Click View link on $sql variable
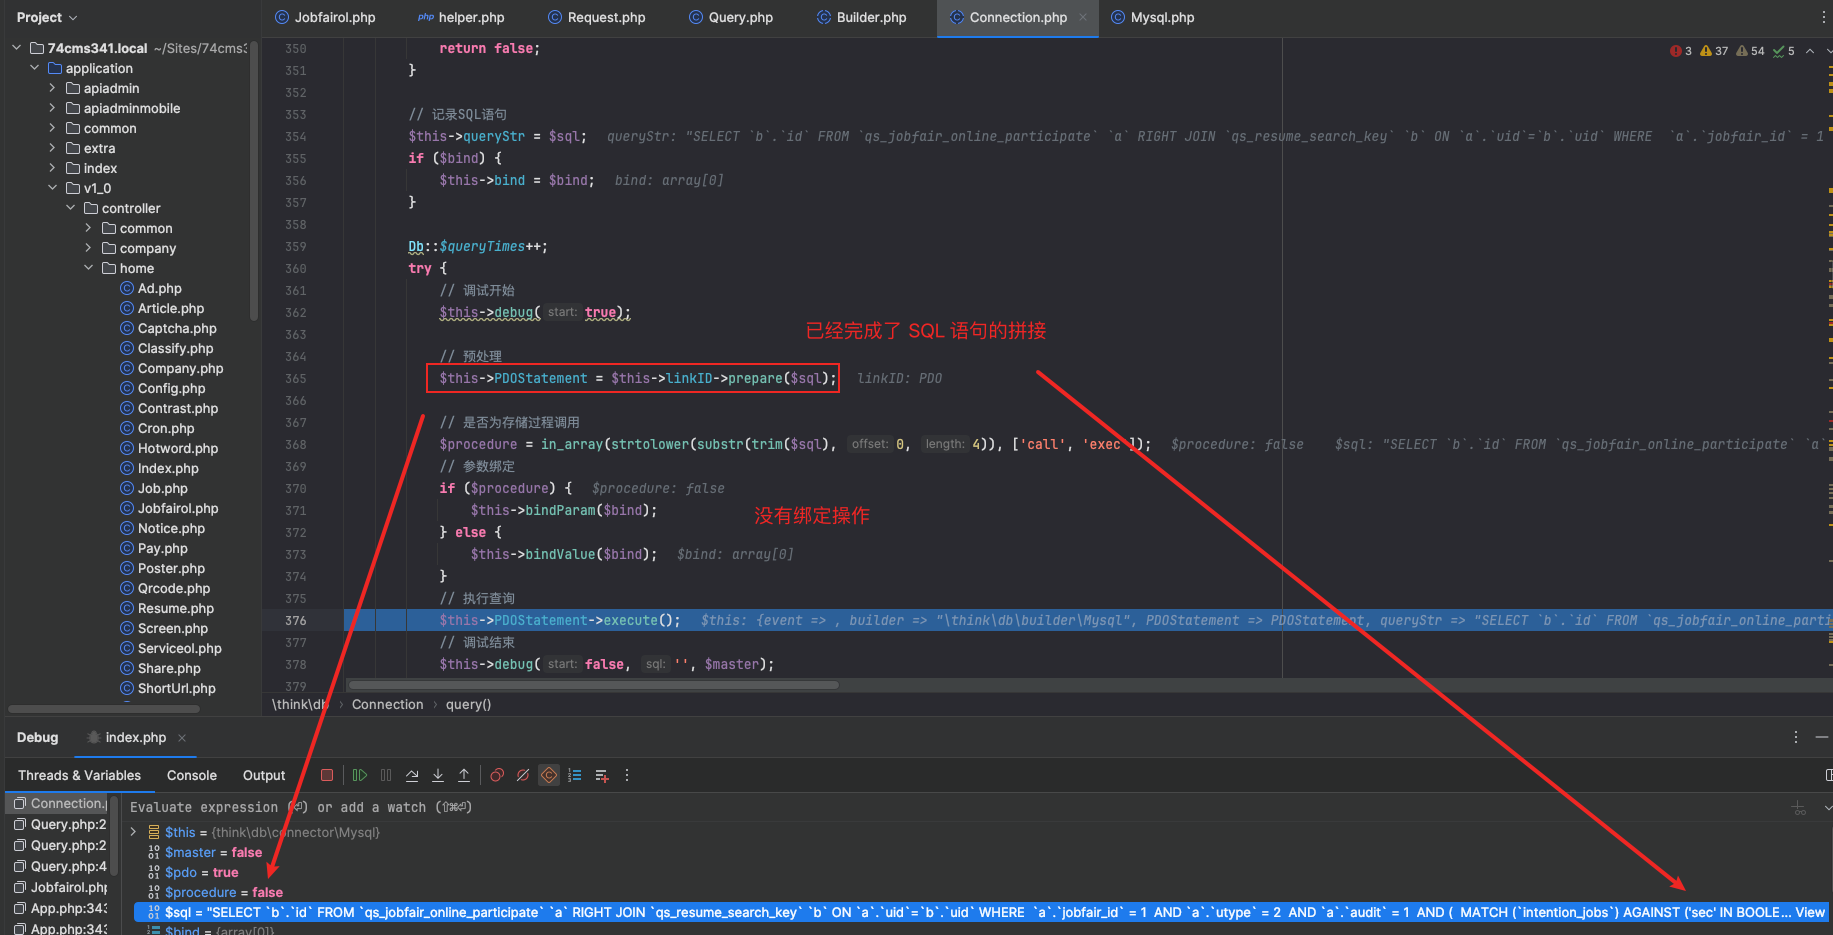The height and width of the screenshot is (935, 1833). click(x=1809, y=912)
